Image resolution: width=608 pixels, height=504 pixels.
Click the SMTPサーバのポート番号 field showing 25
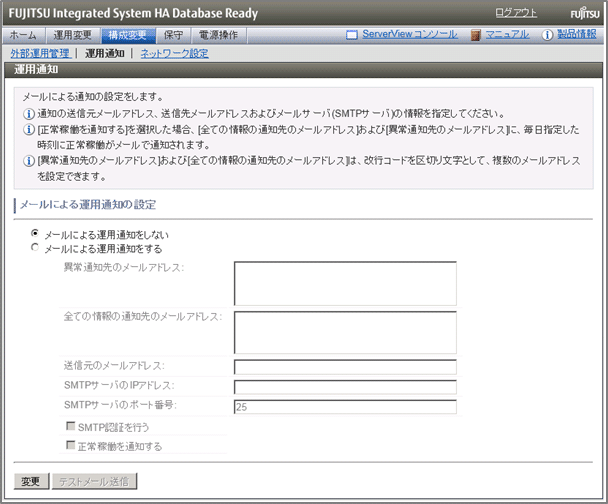(x=345, y=407)
